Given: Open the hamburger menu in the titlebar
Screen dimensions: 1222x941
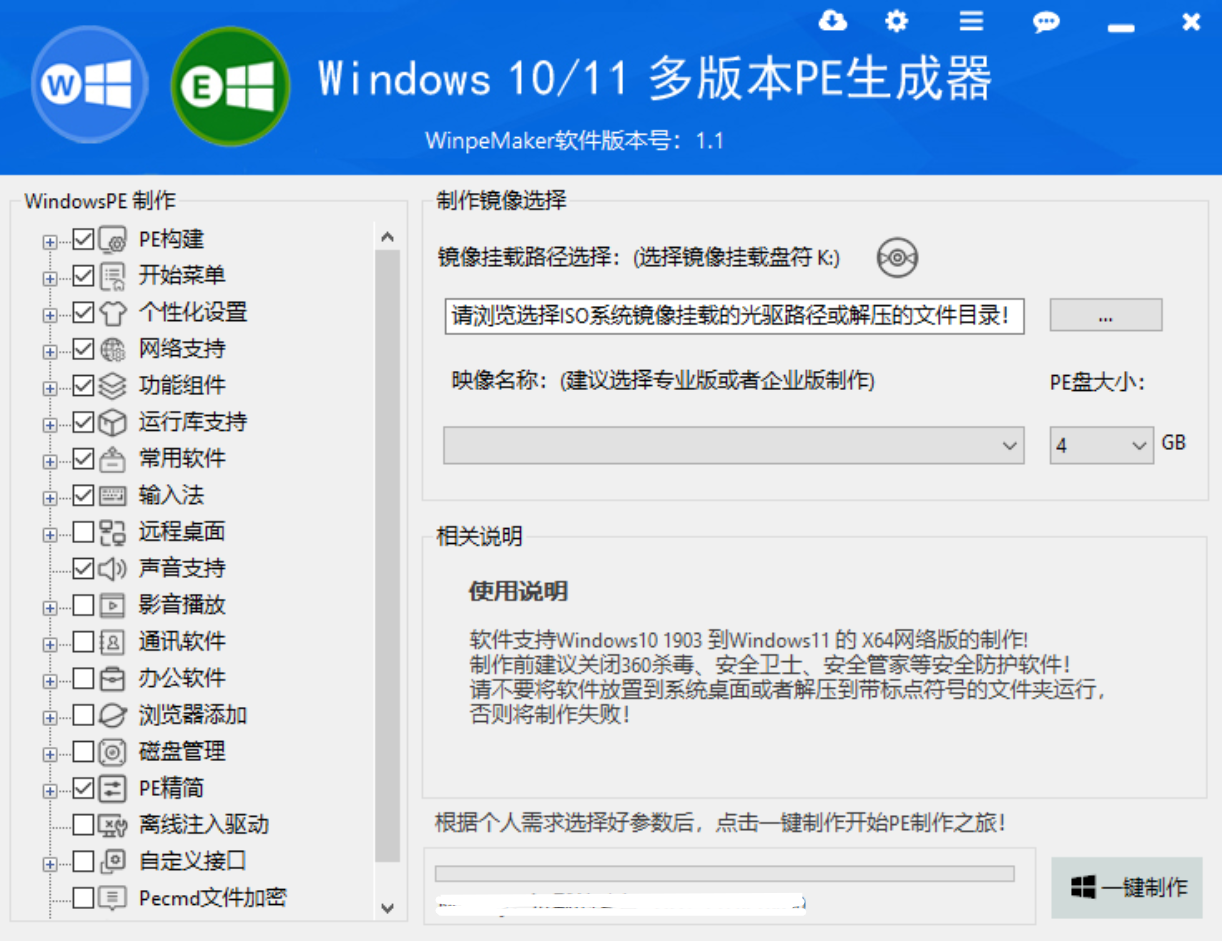Looking at the screenshot, I should [970, 21].
